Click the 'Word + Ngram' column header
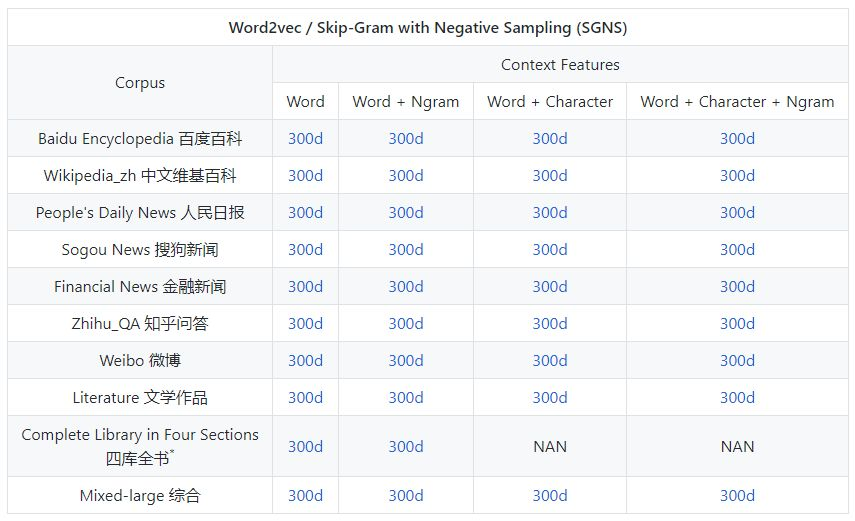The width and height of the screenshot is (855, 521). click(x=406, y=101)
